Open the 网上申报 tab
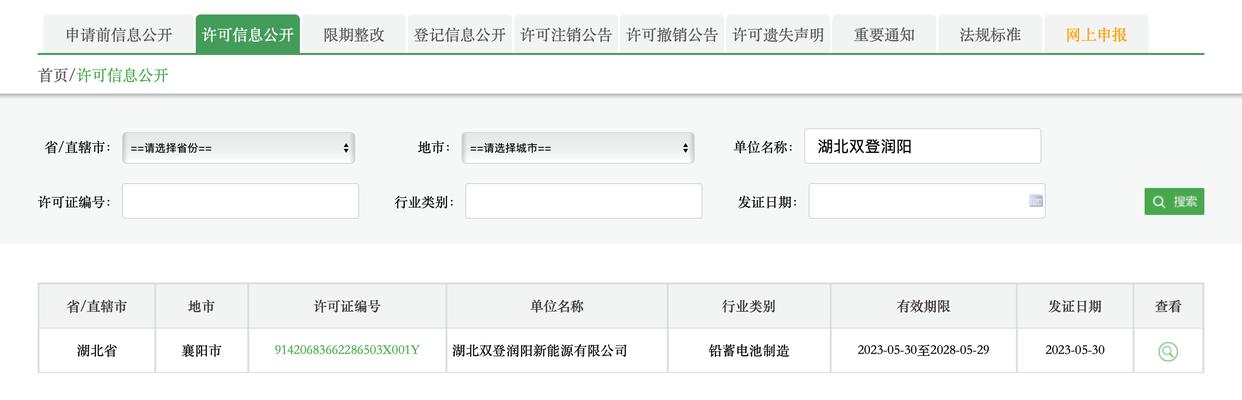This screenshot has width=1242, height=400. click(x=1096, y=34)
